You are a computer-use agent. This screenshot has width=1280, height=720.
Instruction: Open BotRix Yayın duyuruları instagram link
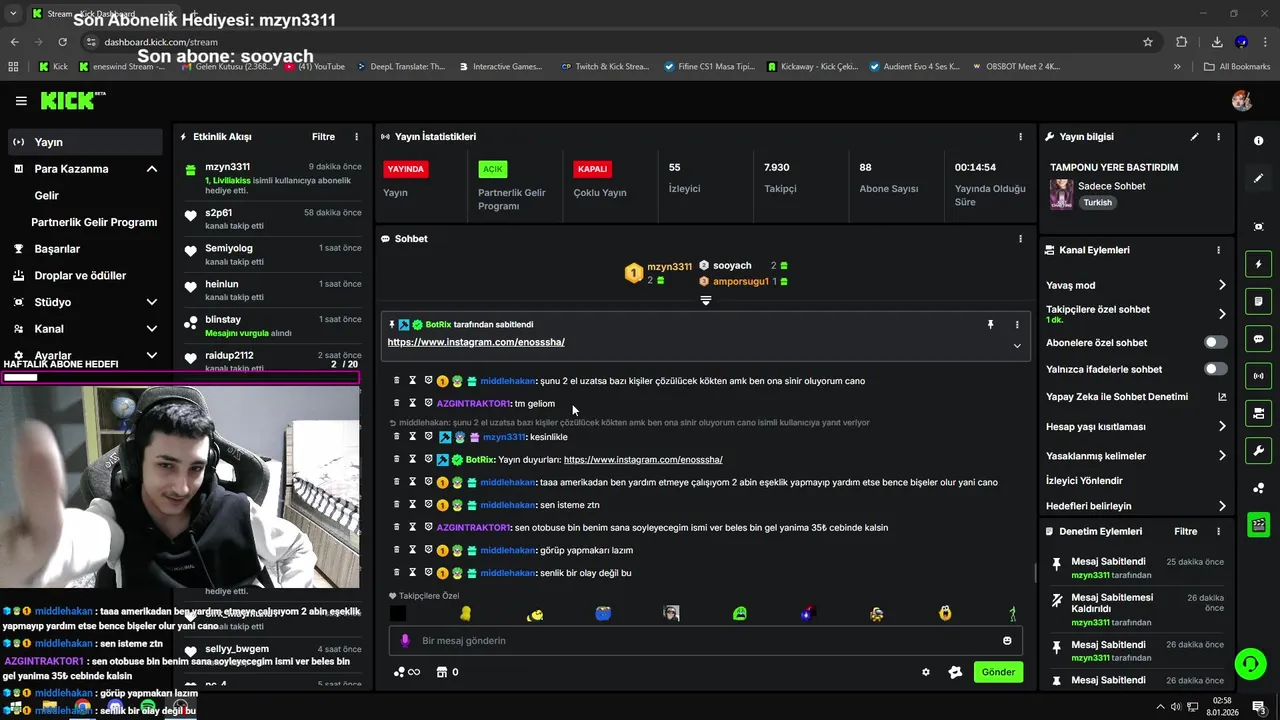pyautogui.click(x=643, y=460)
